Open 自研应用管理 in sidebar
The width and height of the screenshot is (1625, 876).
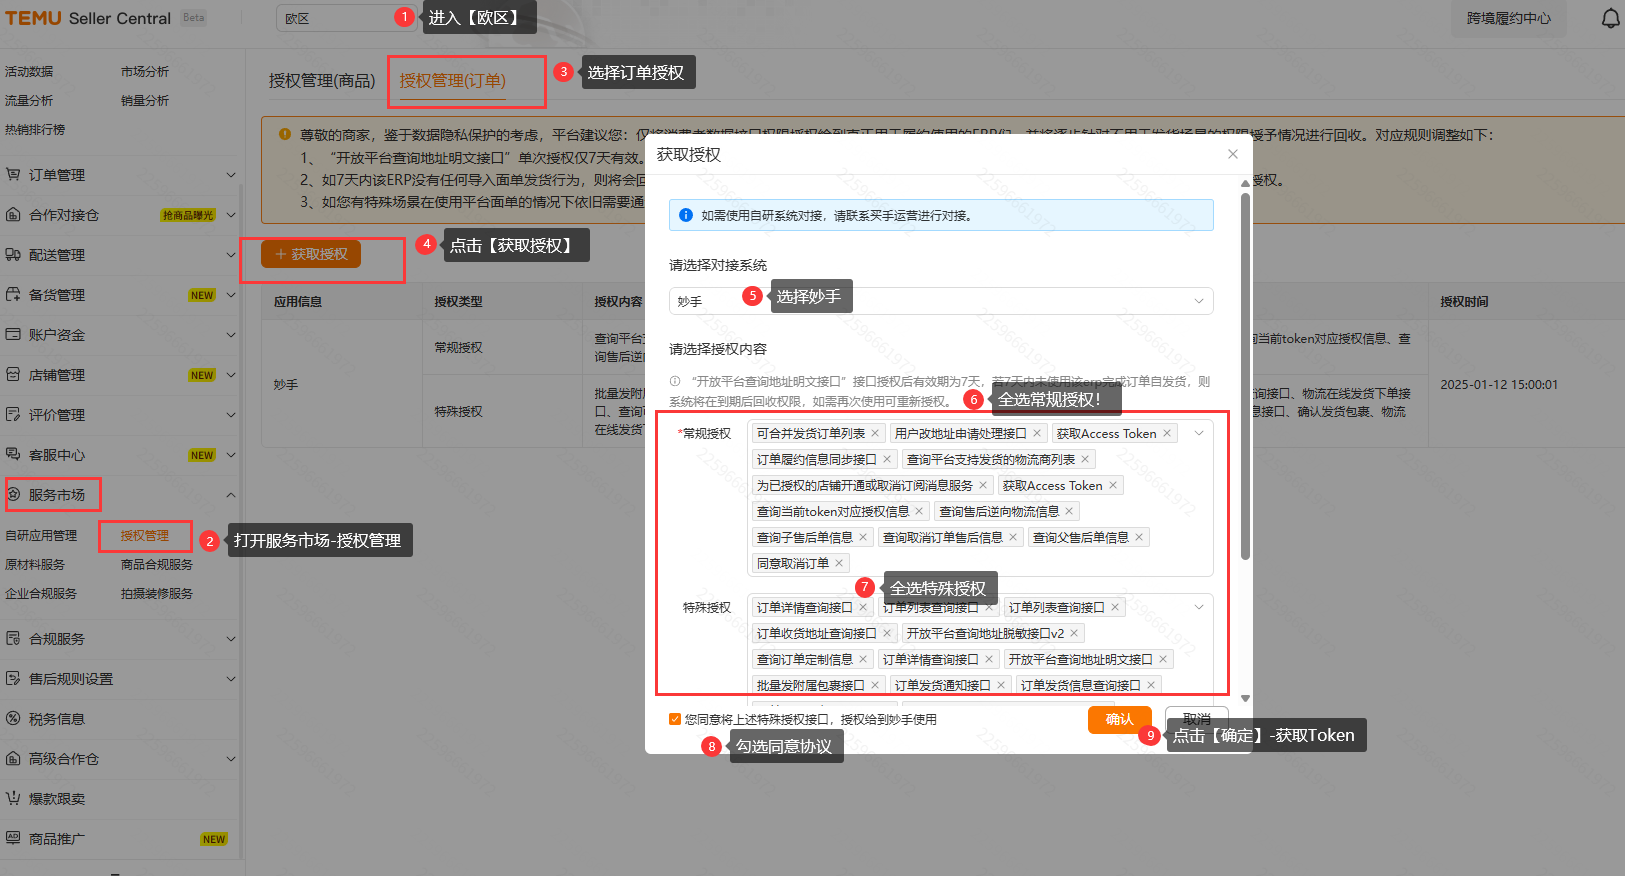point(41,536)
